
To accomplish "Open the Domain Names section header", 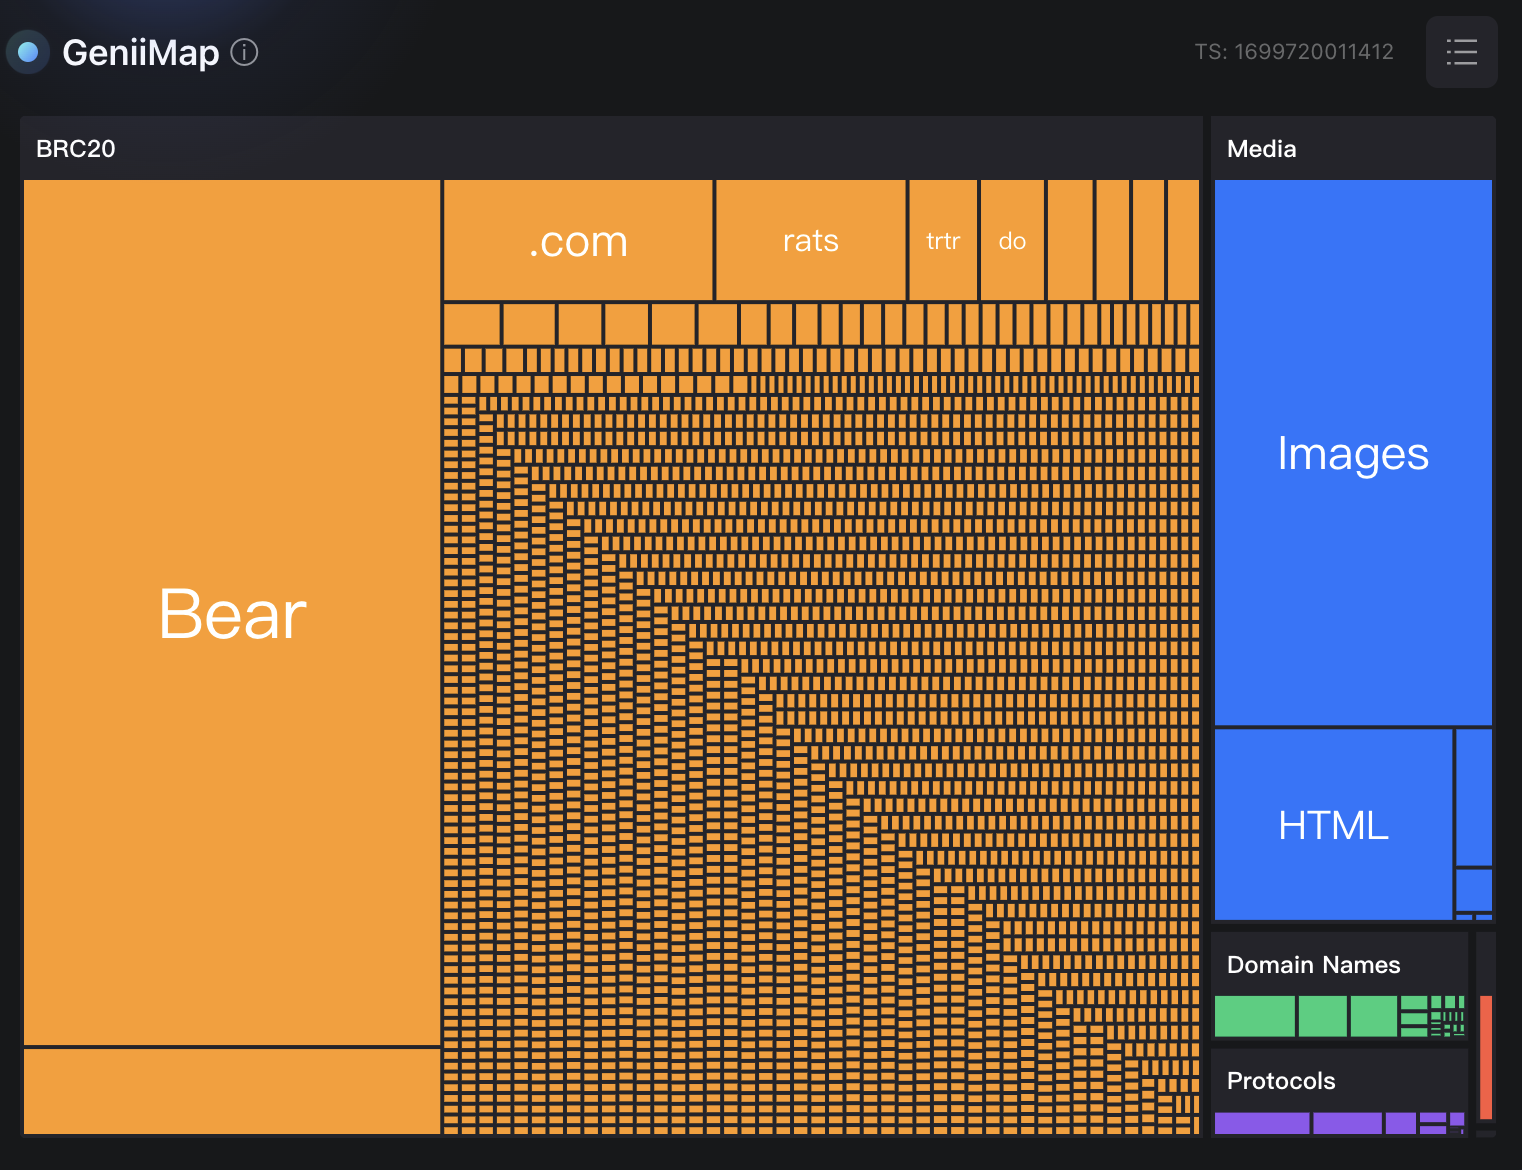I will click(x=1313, y=965).
